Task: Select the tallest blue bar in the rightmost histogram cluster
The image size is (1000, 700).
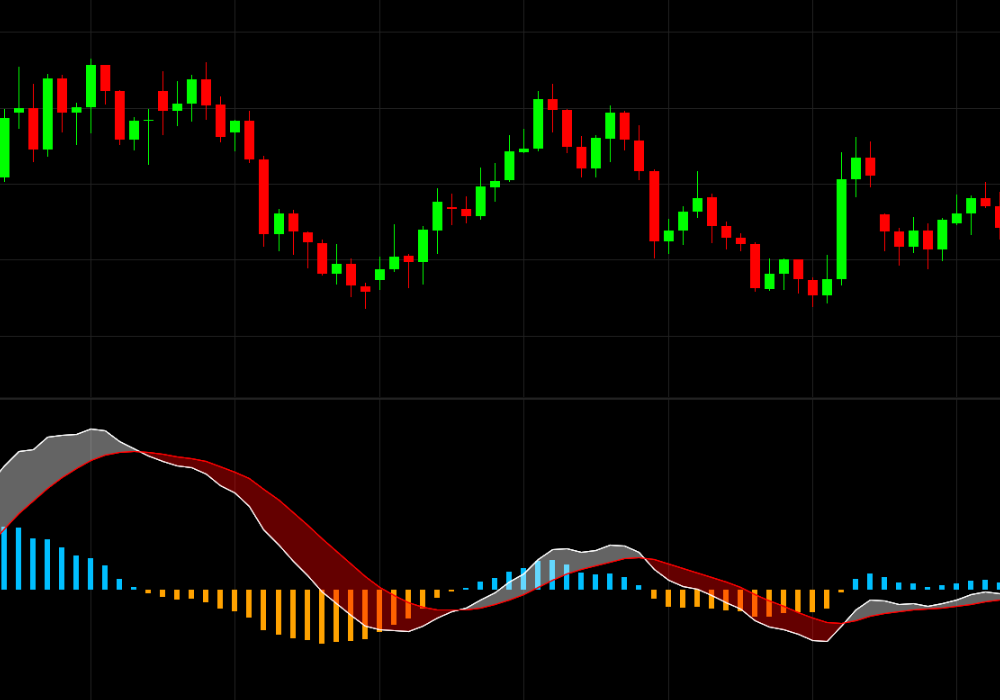Action: 870,581
